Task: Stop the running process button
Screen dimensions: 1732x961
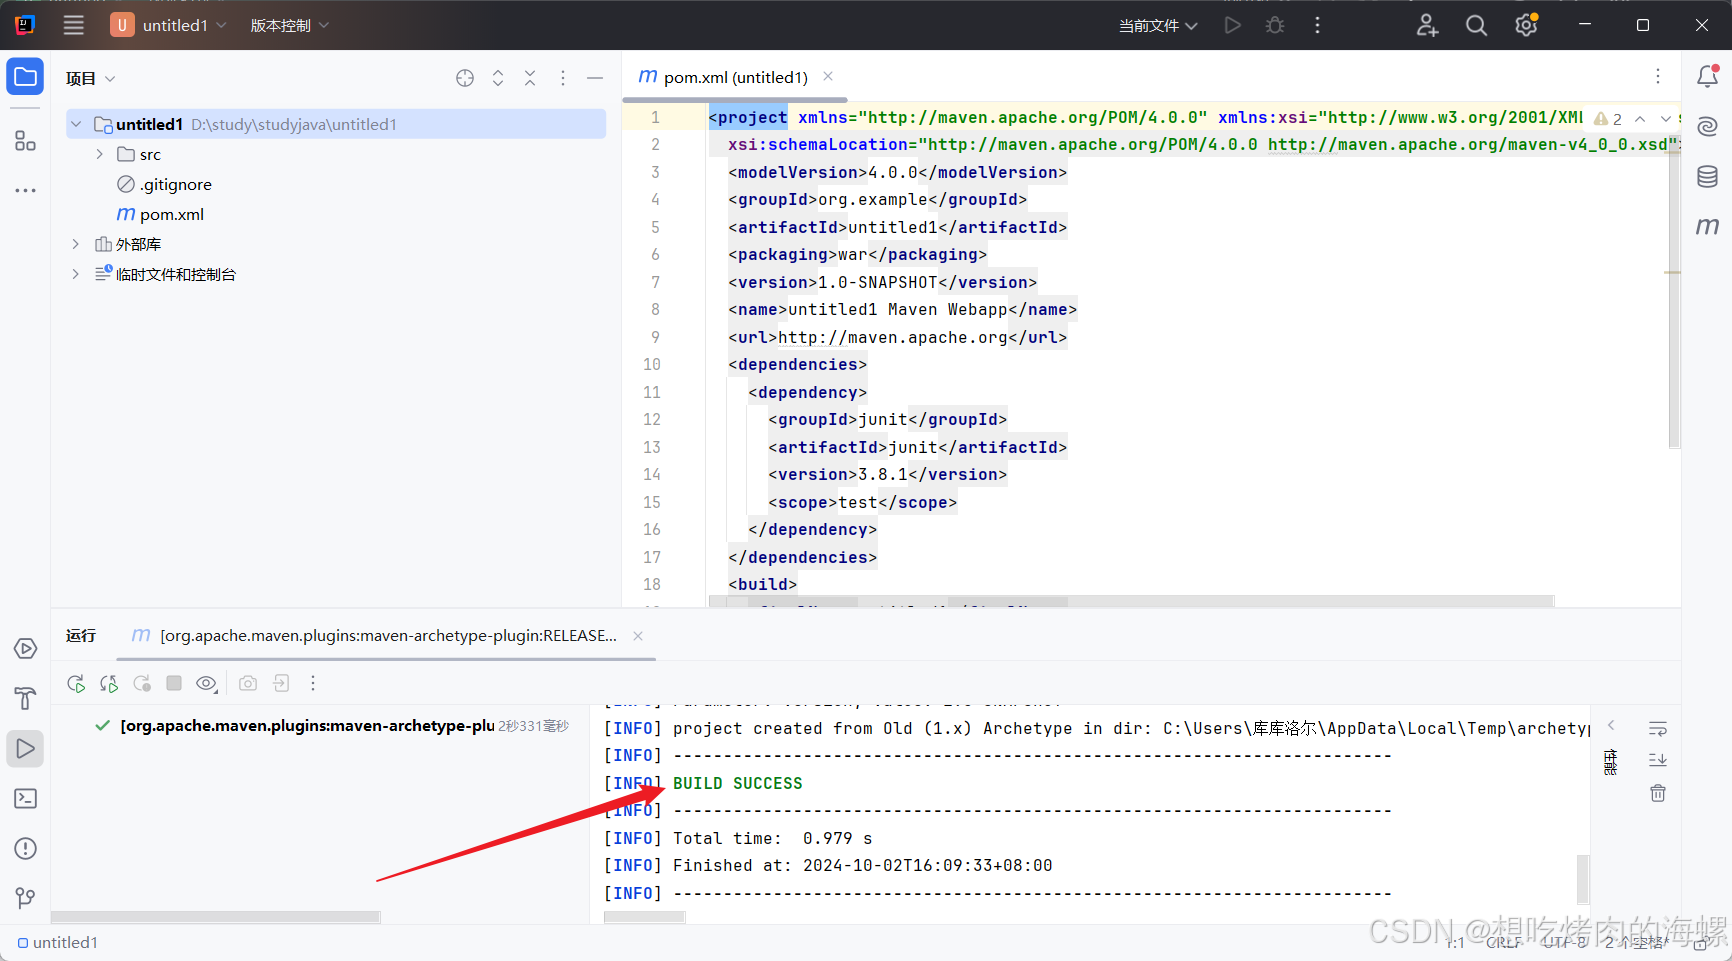Action: click(174, 683)
